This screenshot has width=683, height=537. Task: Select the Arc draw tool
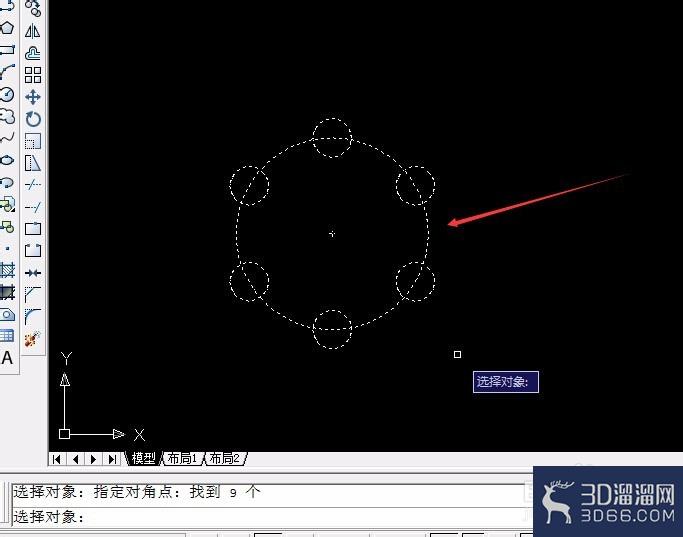tap(7, 72)
